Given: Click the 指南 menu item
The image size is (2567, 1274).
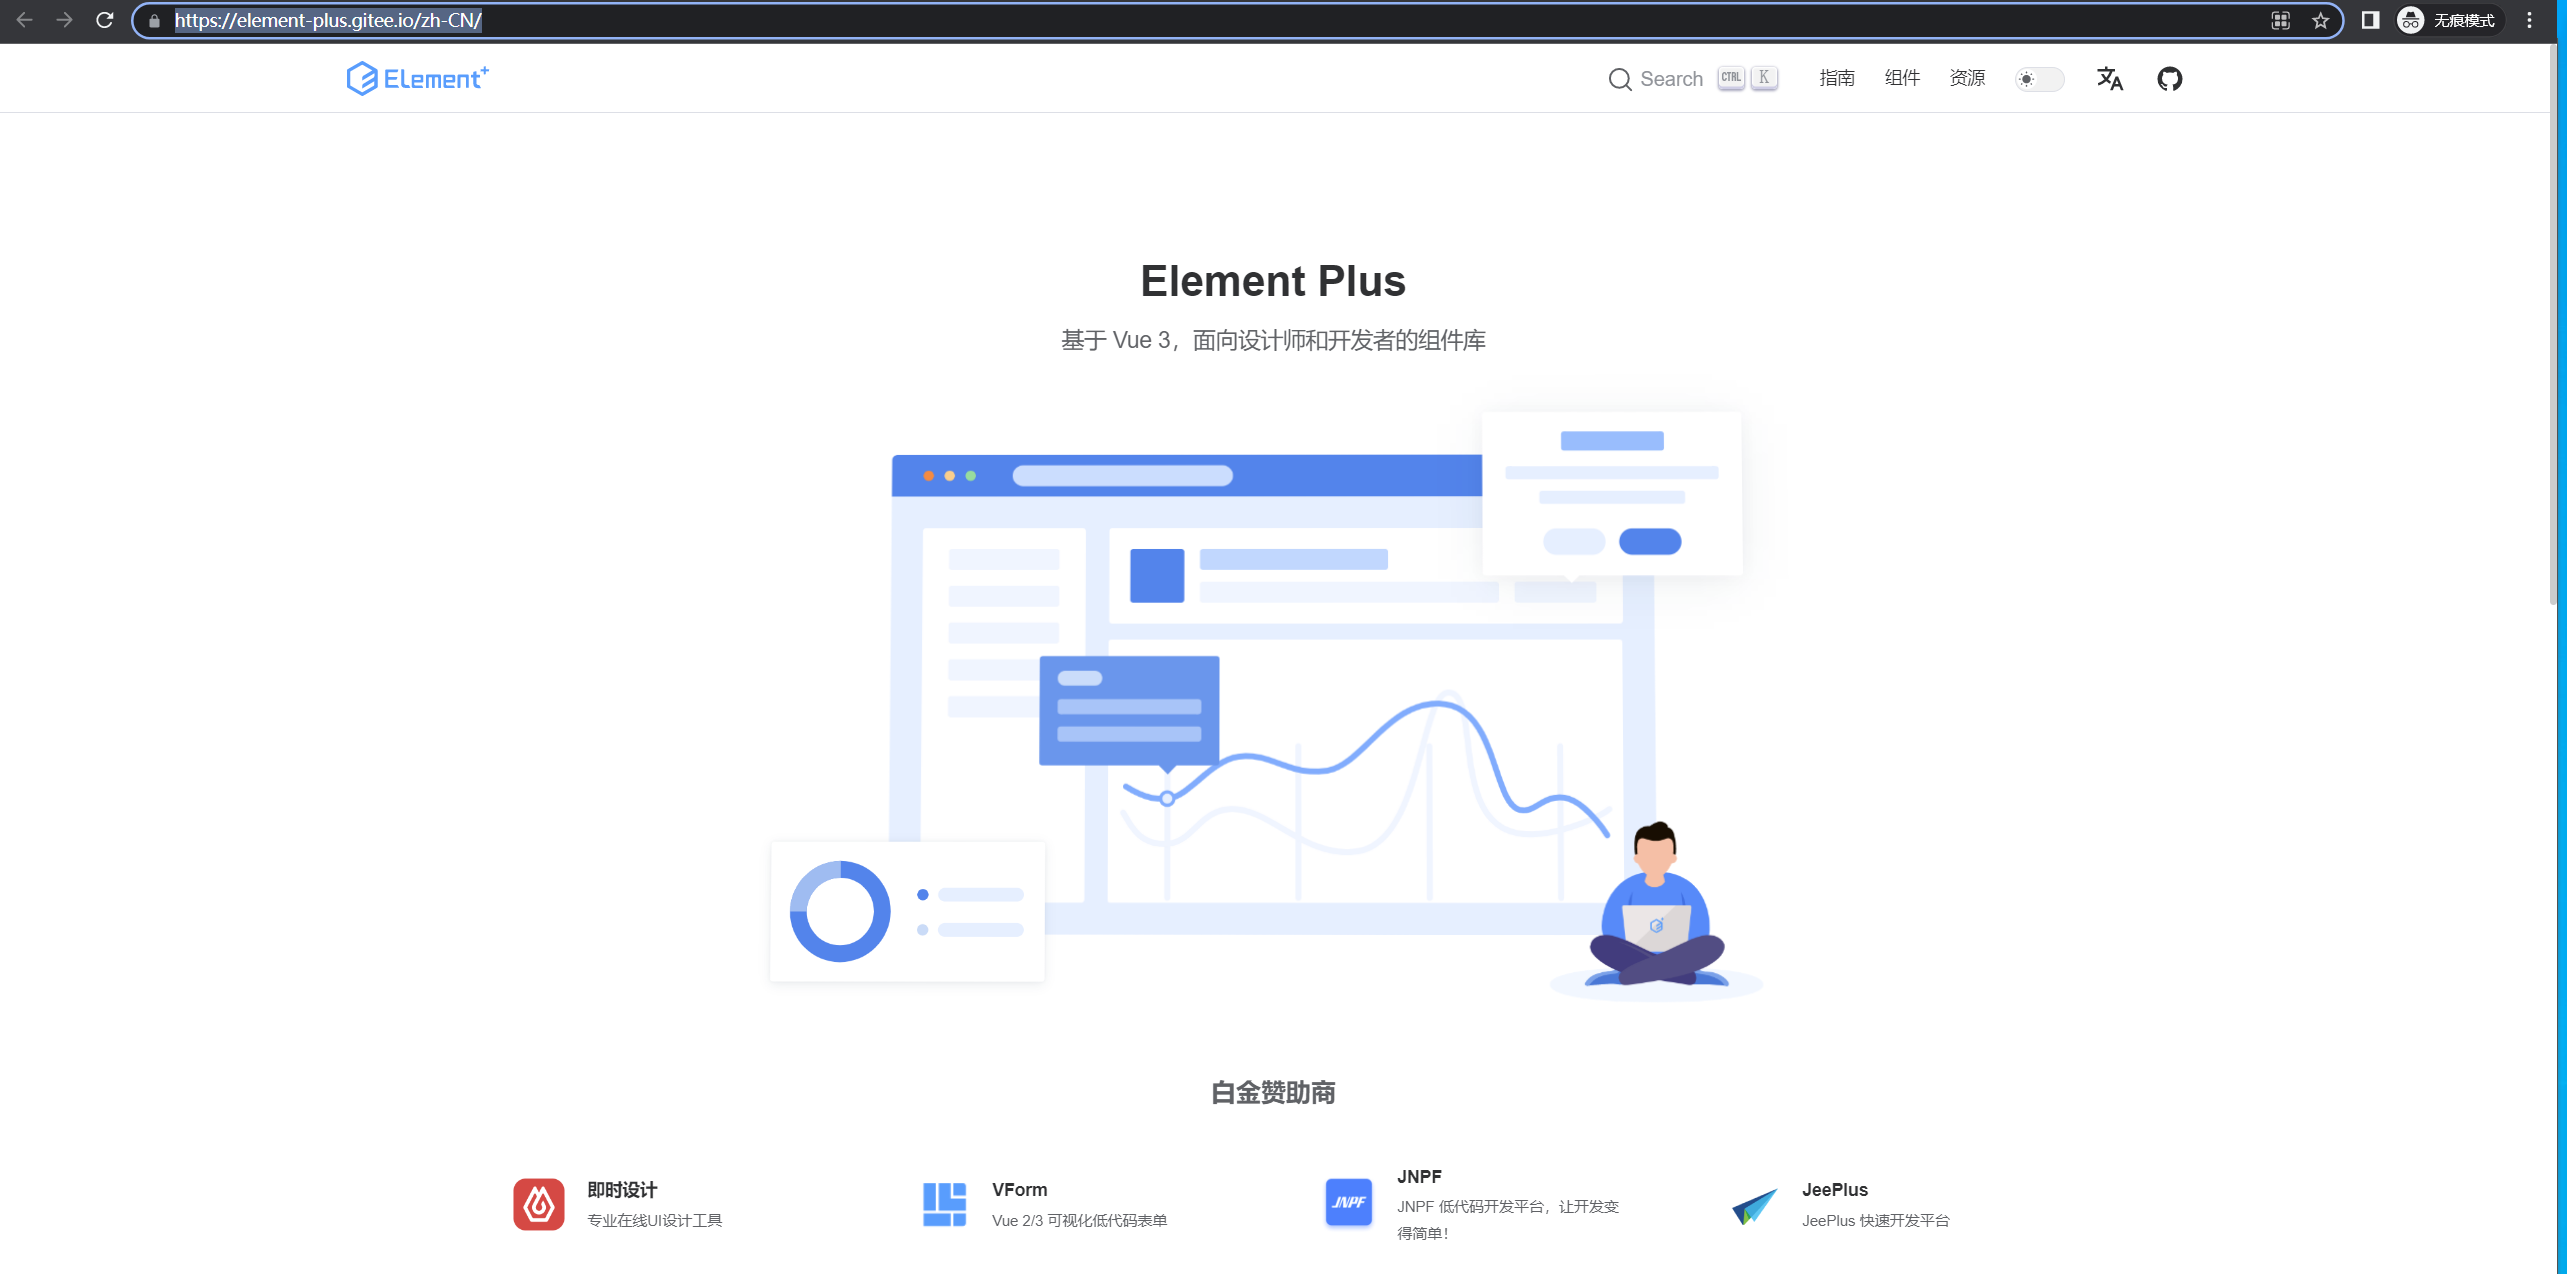Looking at the screenshot, I should (x=1837, y=77).
